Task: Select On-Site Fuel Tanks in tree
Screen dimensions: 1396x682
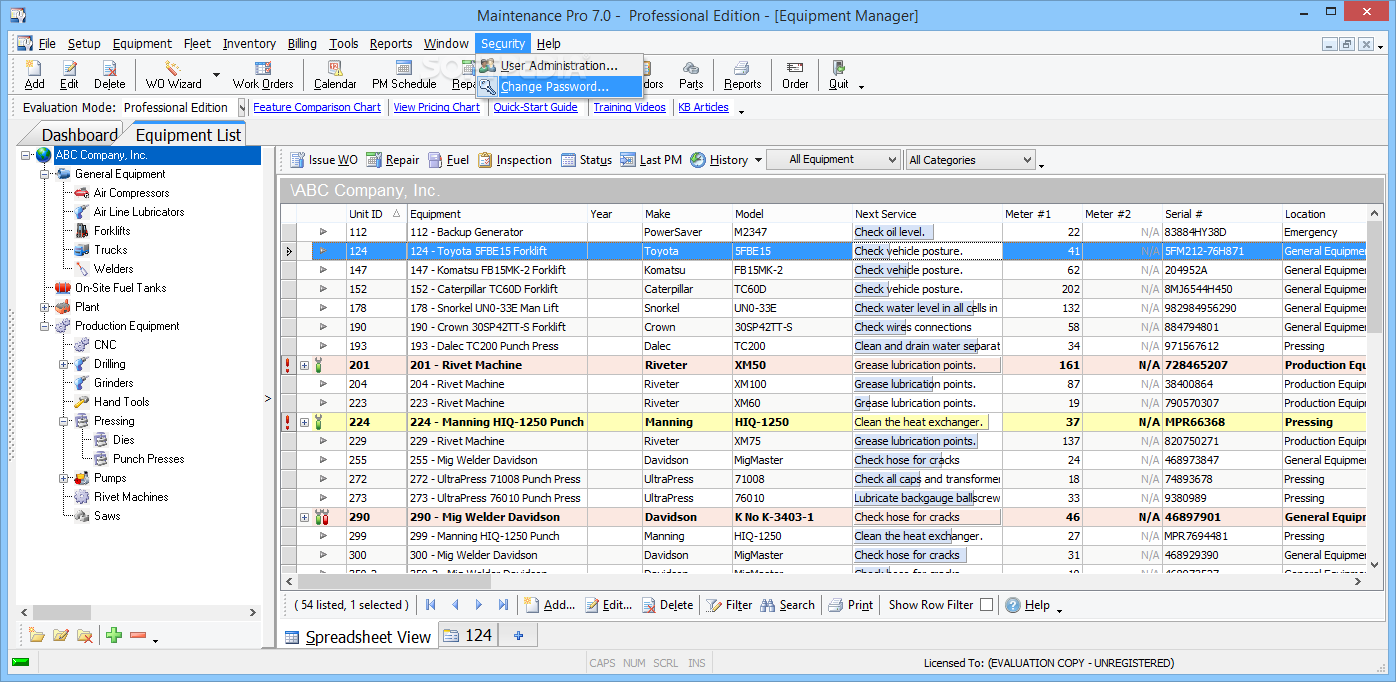Action: click(120, 288)
